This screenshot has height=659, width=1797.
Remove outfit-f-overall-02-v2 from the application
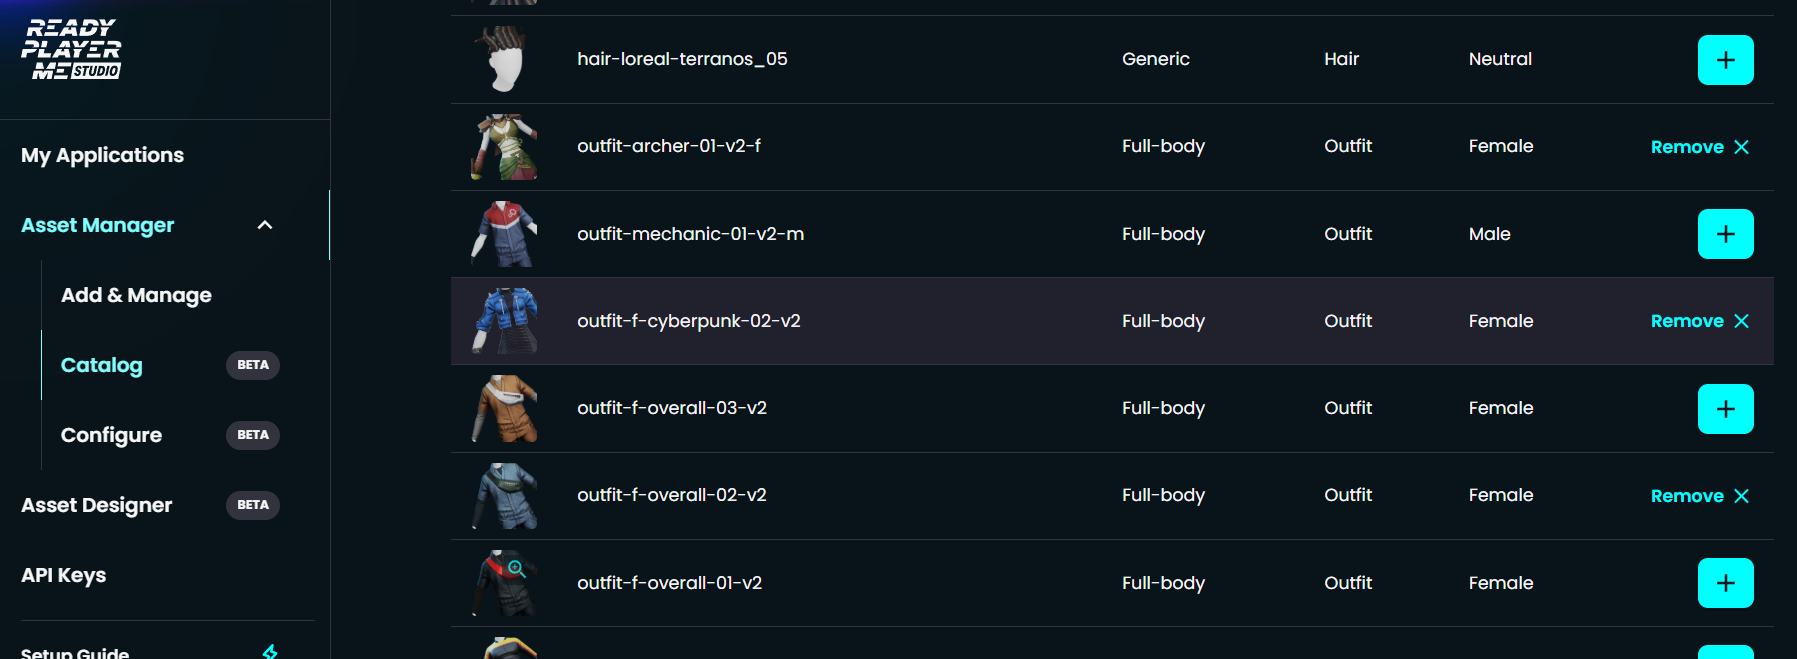(x=1699, y=496)
